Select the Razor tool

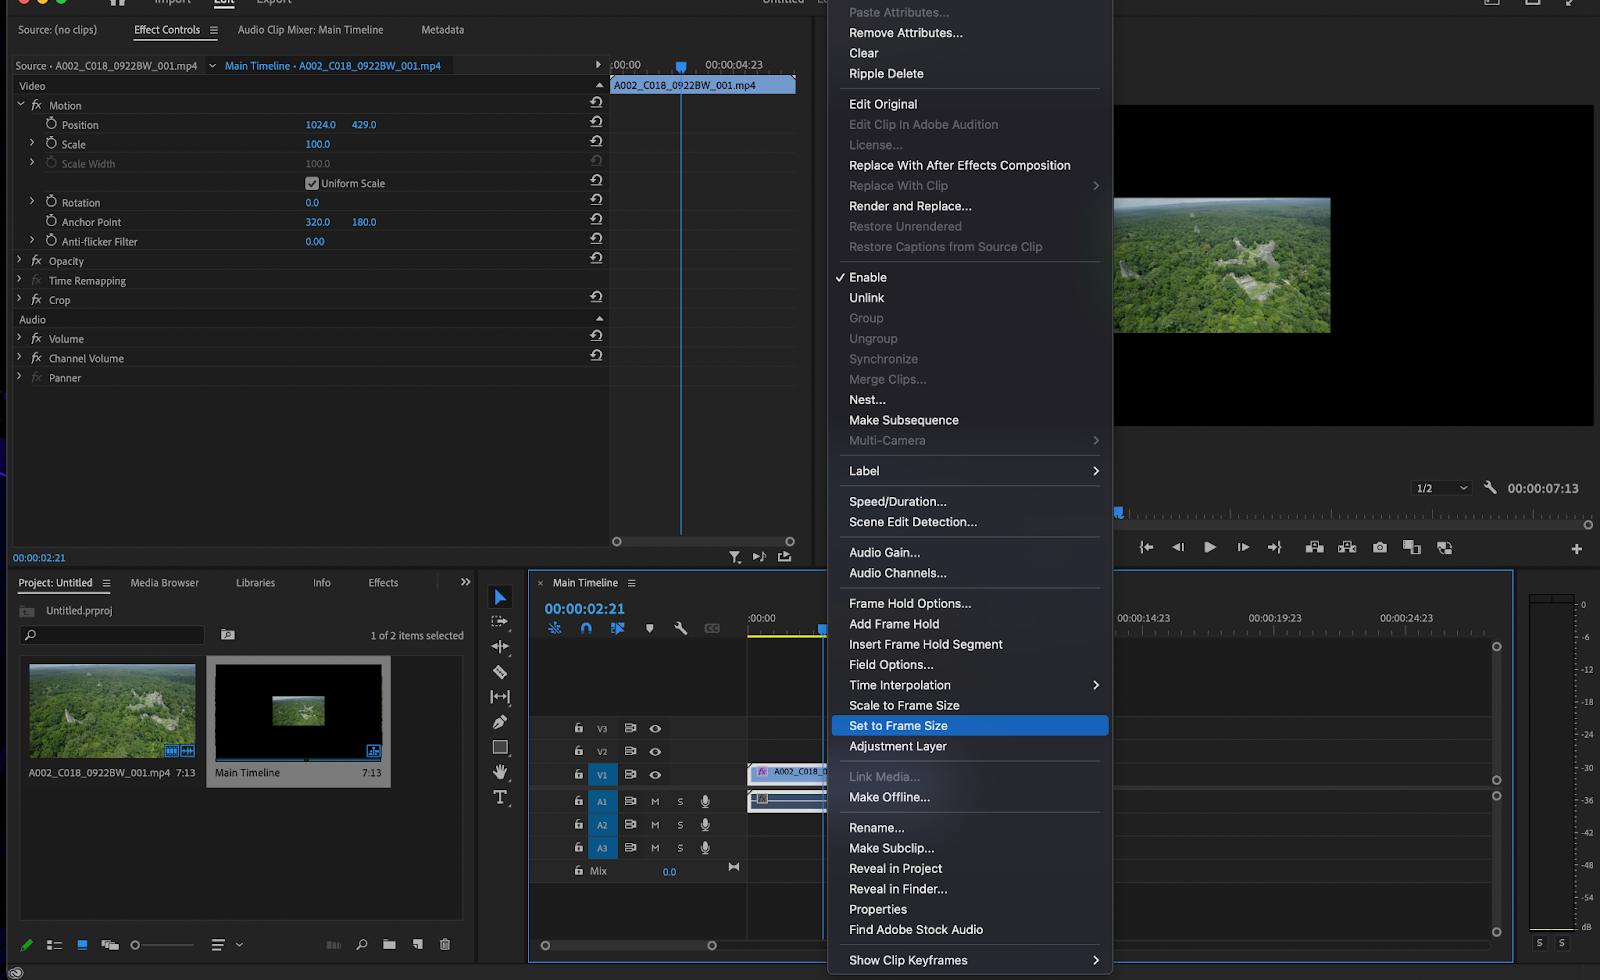[x=500, y=672]
